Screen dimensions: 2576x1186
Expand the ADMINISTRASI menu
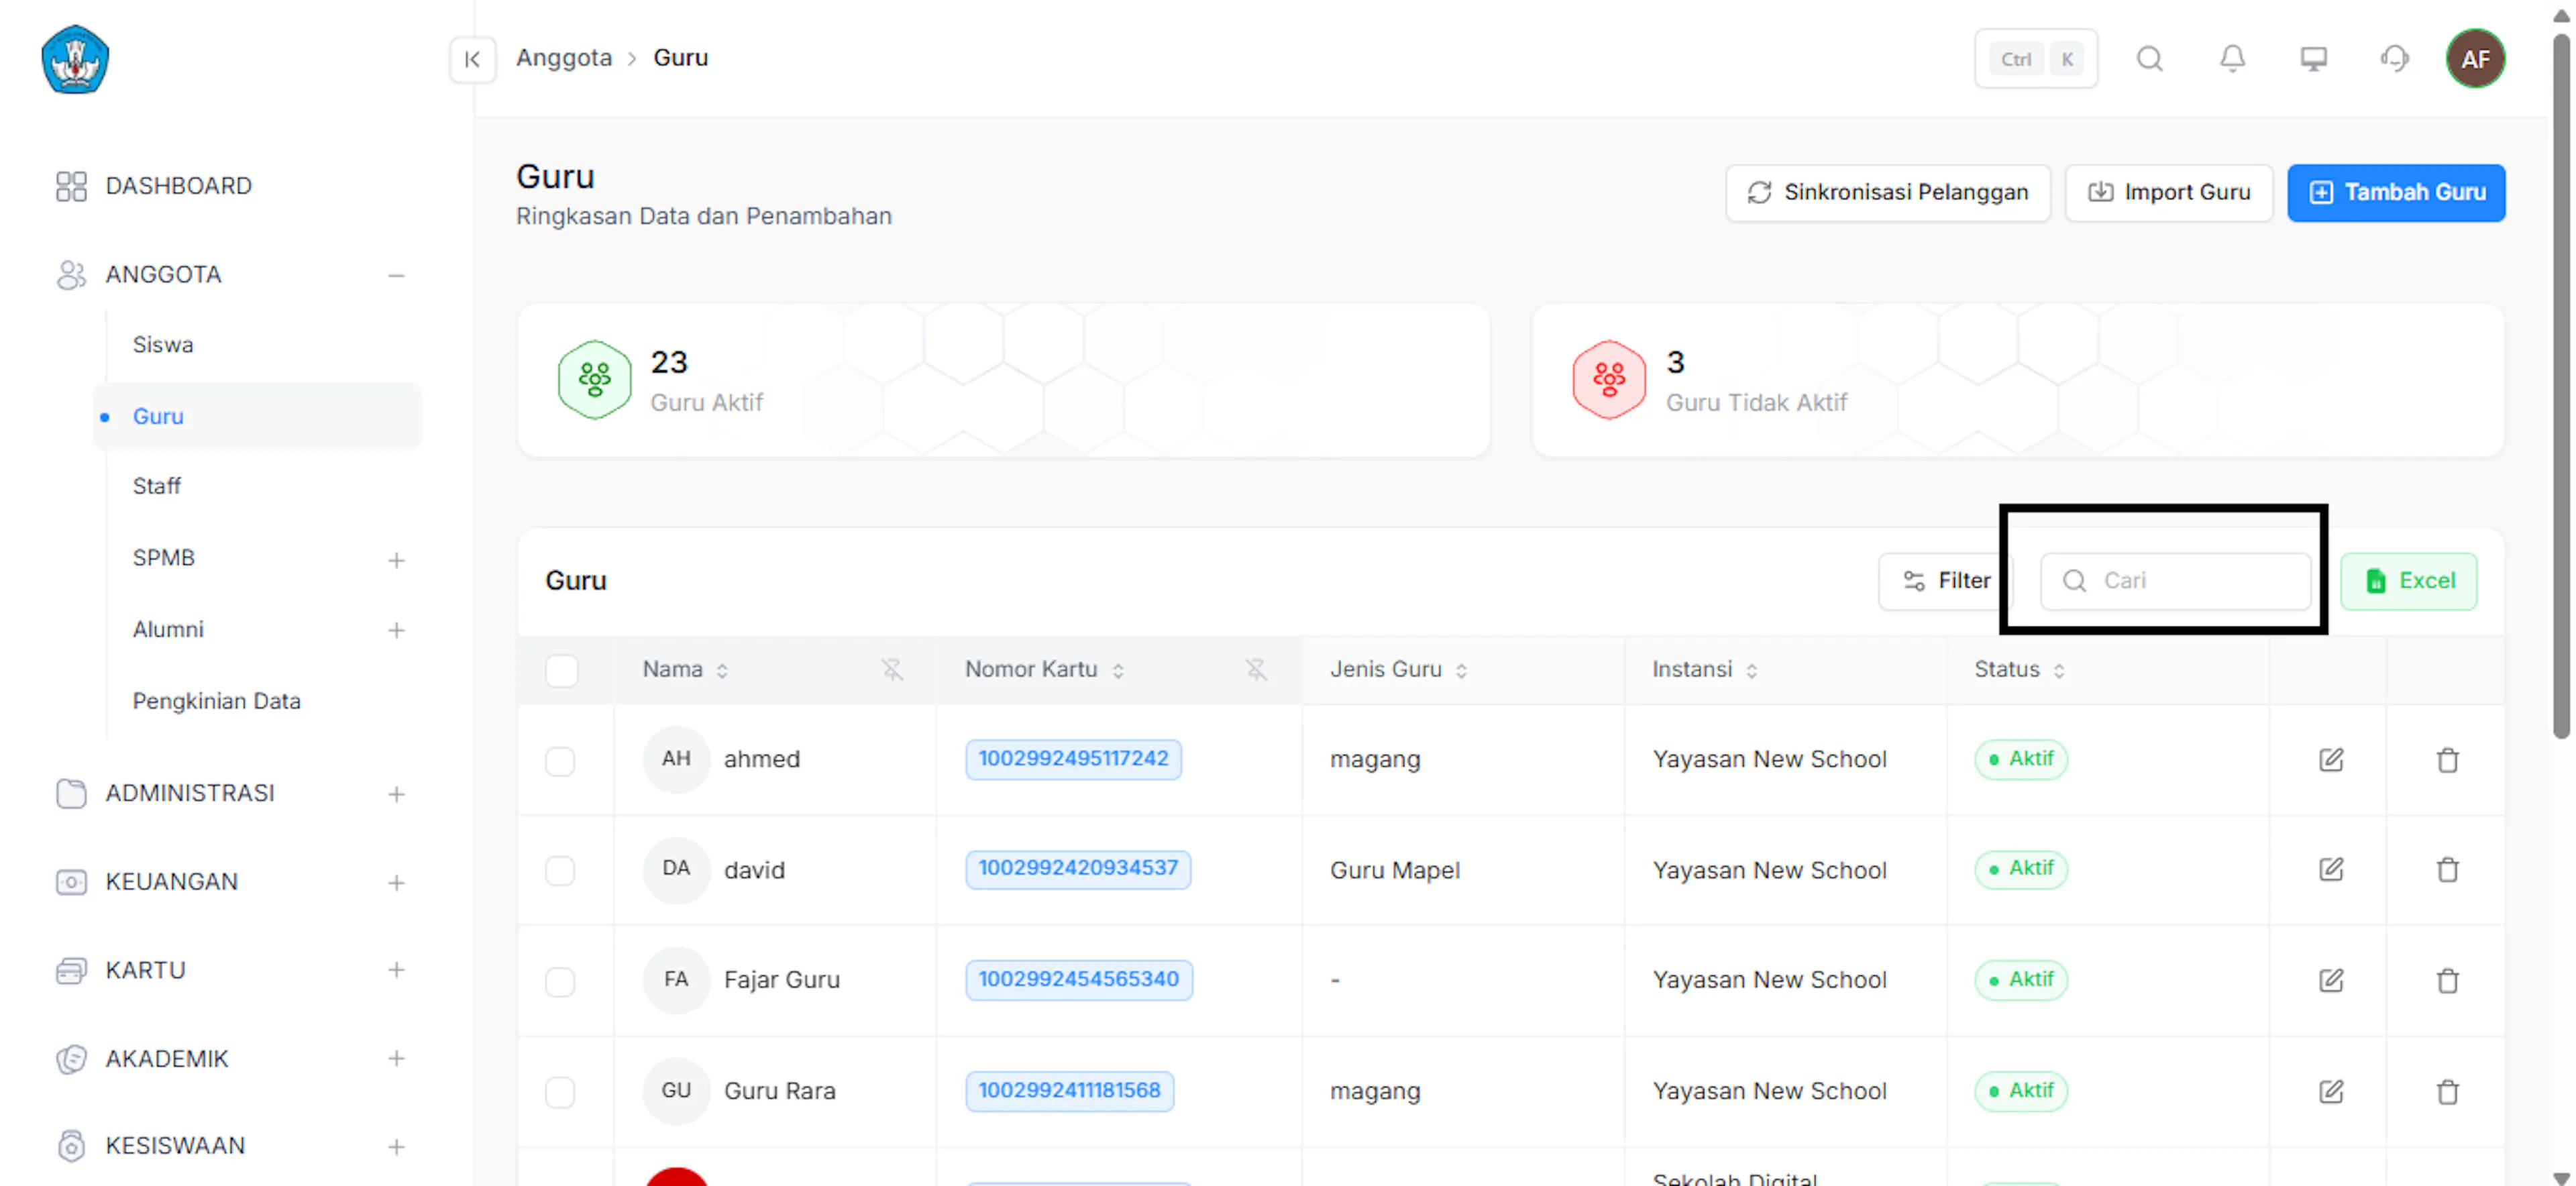tap(396, 794)
